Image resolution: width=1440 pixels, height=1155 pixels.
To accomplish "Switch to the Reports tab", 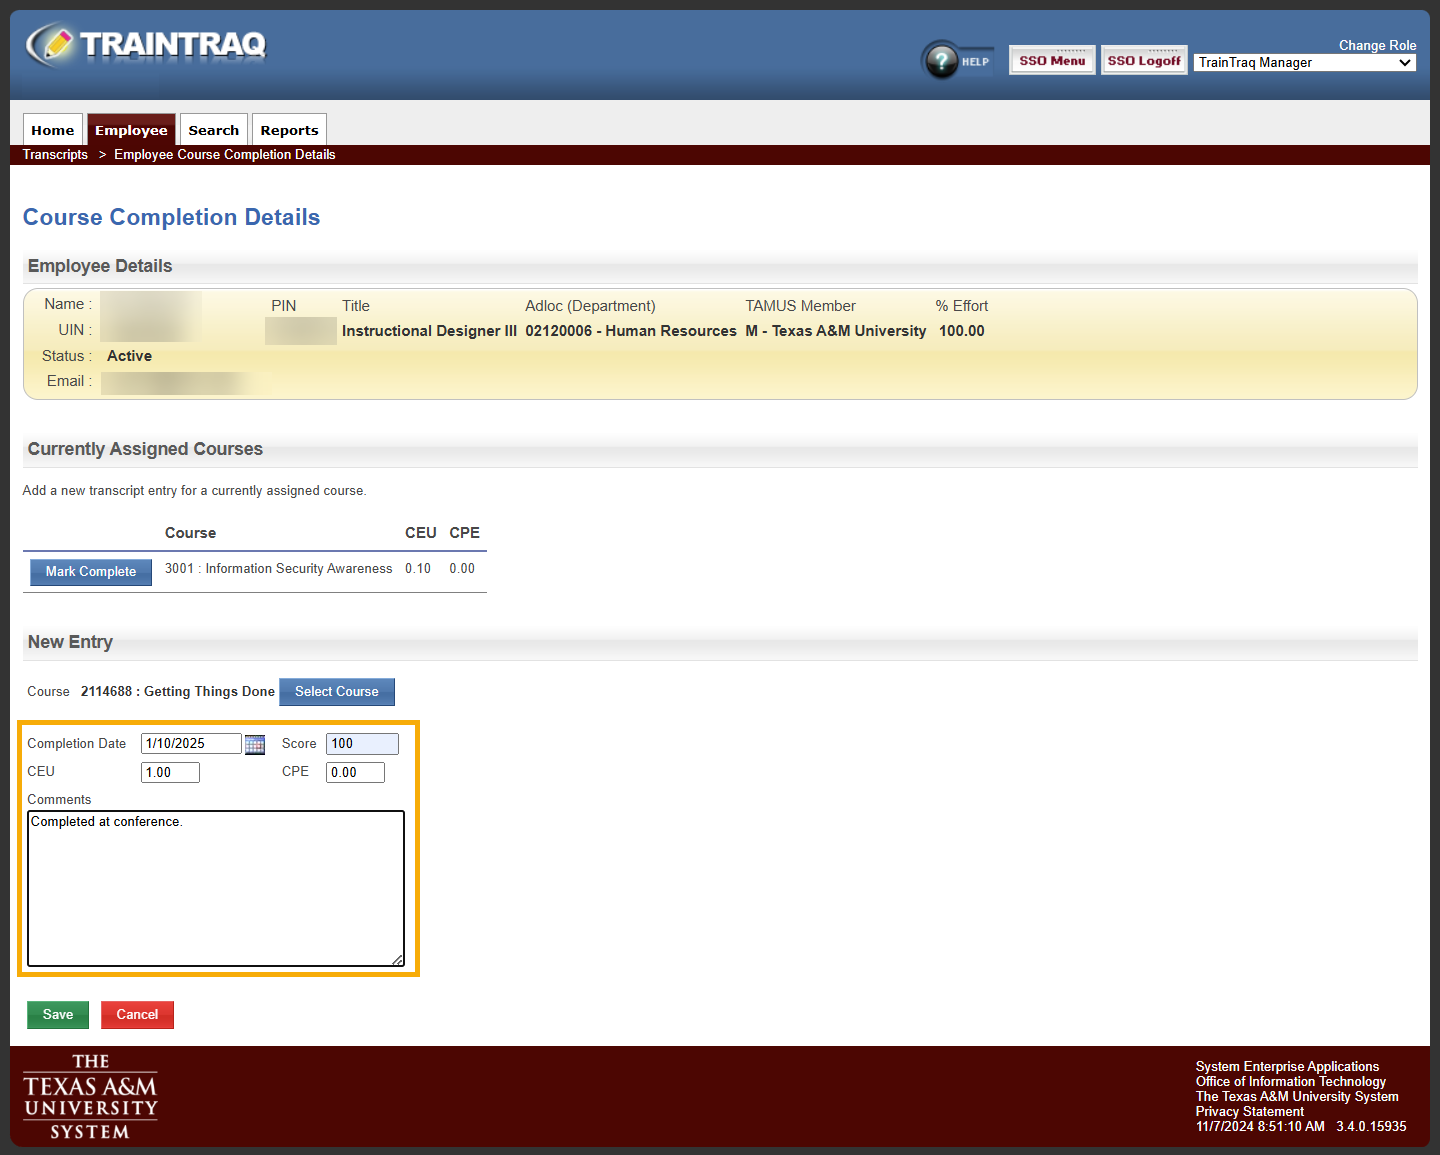I will pyautogui.click(x=289, y=129).
